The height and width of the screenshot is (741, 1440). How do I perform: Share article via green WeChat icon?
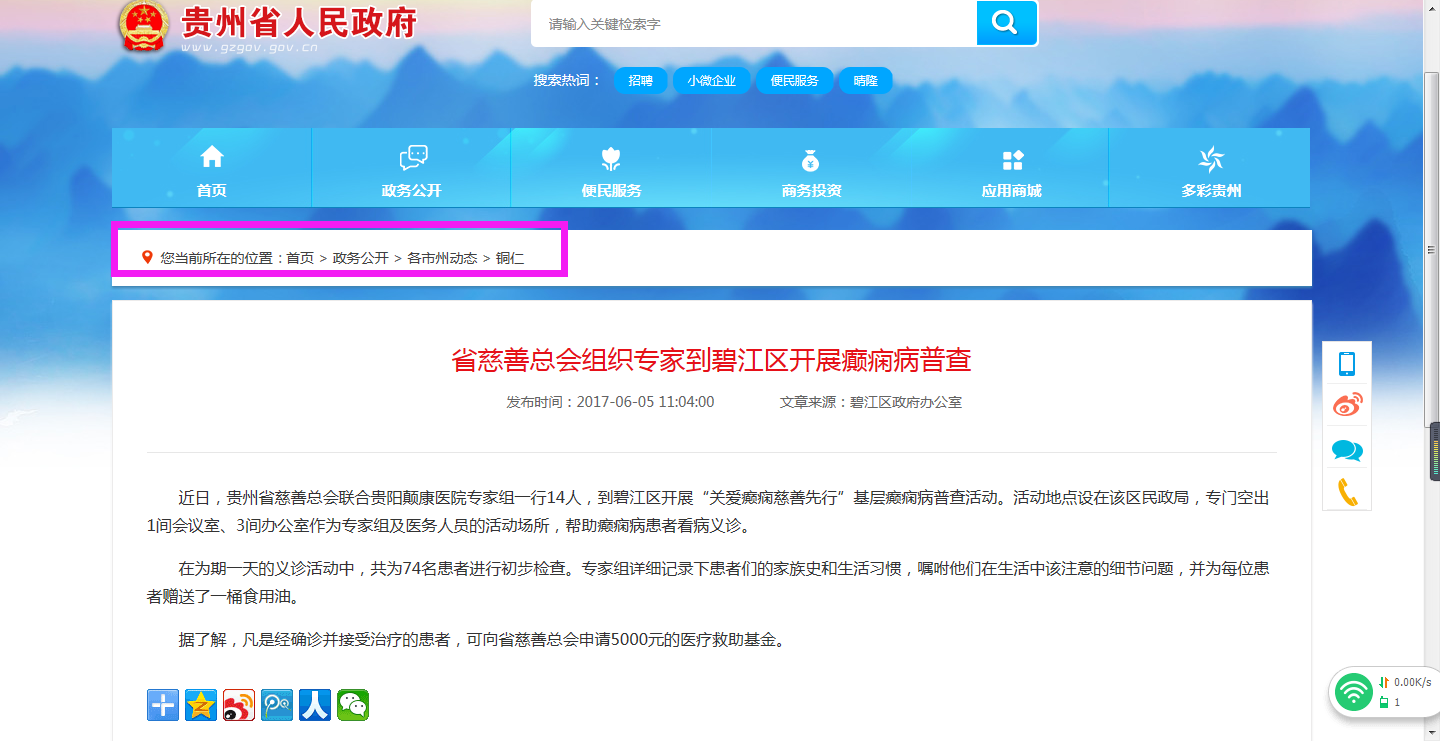[353, 705]
